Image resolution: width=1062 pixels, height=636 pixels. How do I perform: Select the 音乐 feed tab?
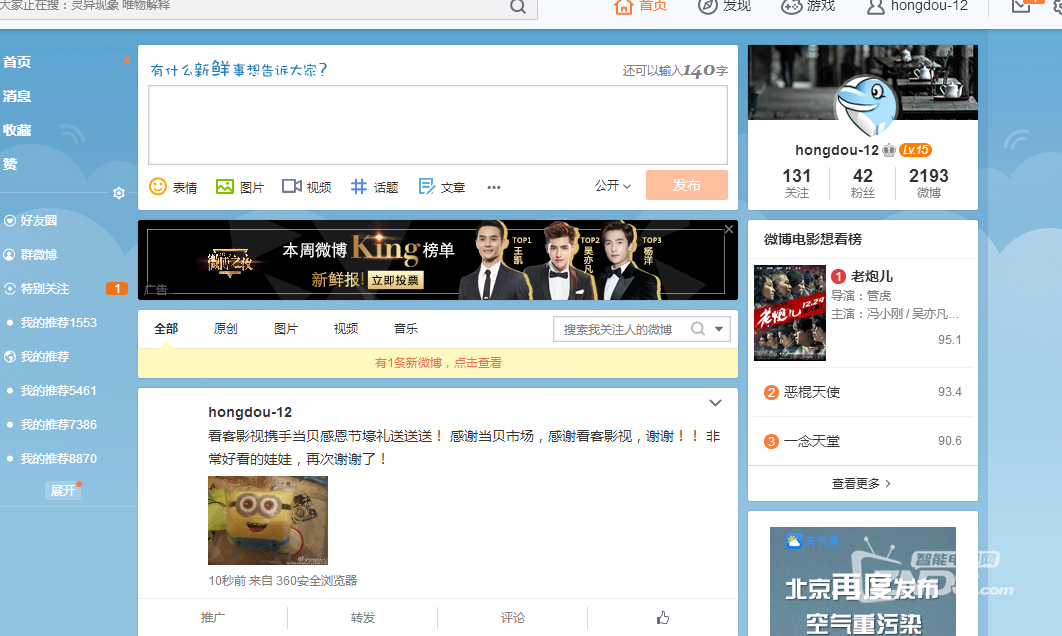[406, 329]
